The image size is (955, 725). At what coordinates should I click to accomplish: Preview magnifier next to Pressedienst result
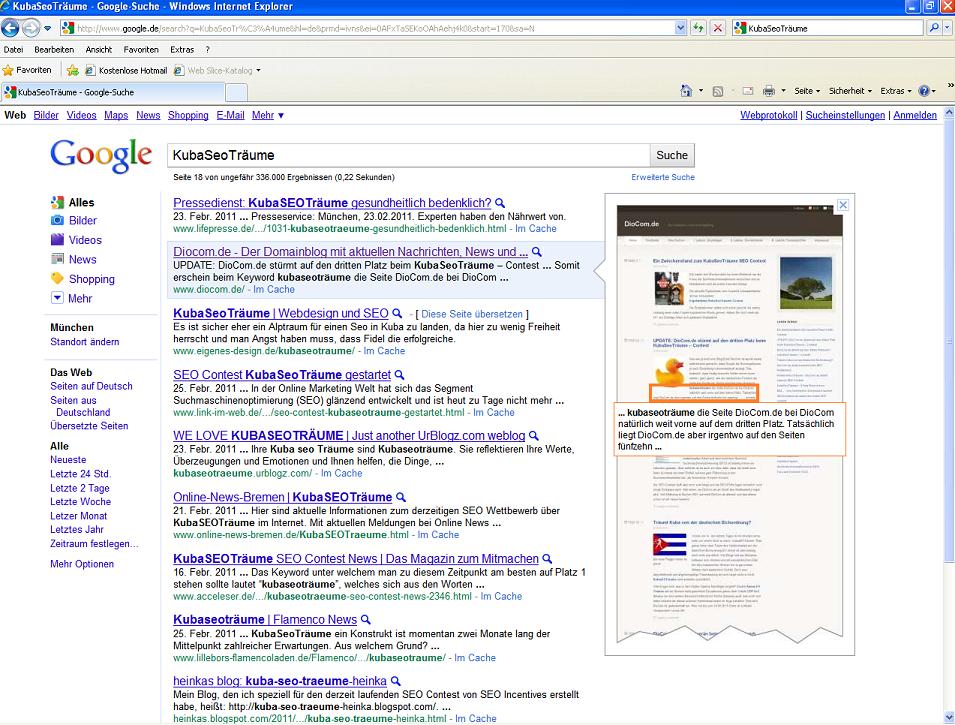[x=499, y=203]
